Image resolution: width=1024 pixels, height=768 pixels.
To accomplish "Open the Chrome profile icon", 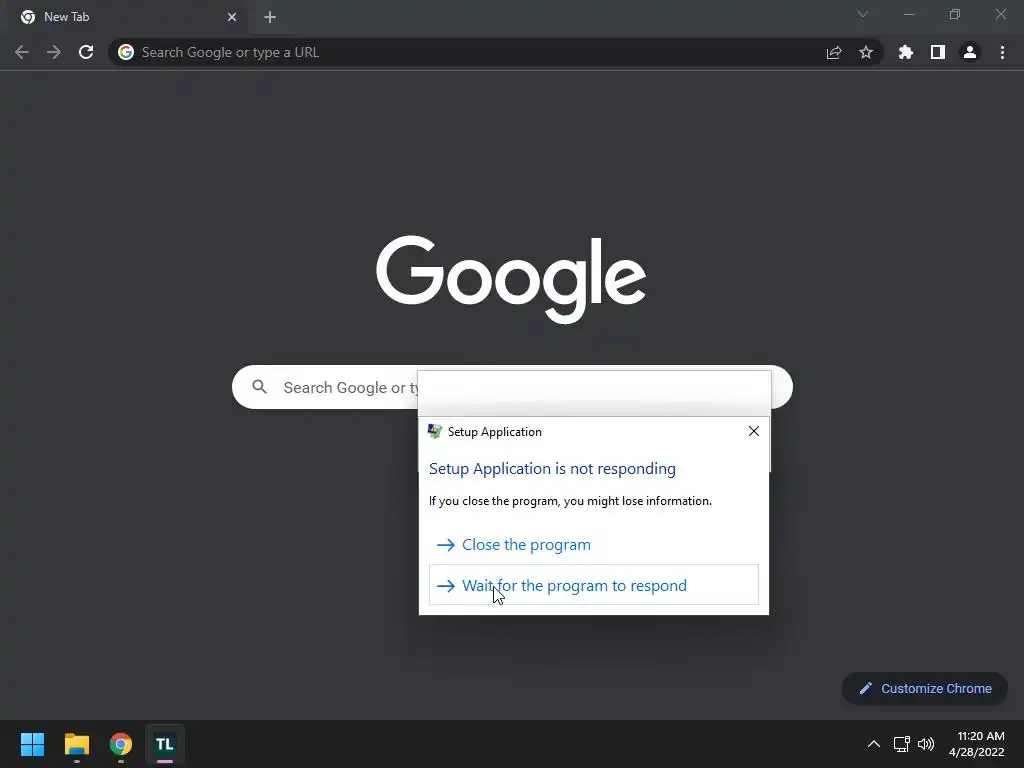I will (x=970, y=52).
